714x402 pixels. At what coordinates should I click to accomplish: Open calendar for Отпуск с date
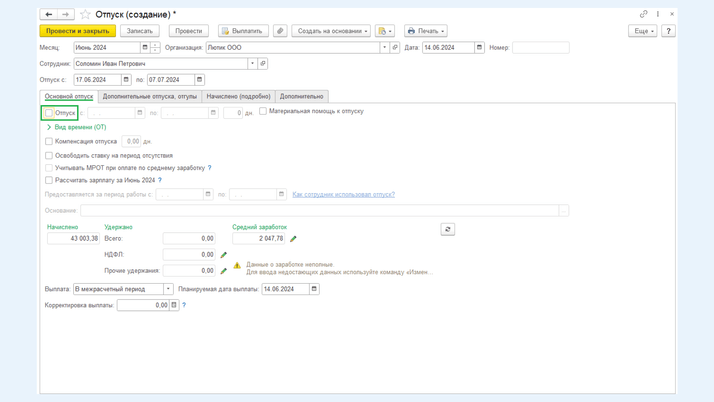126,80
